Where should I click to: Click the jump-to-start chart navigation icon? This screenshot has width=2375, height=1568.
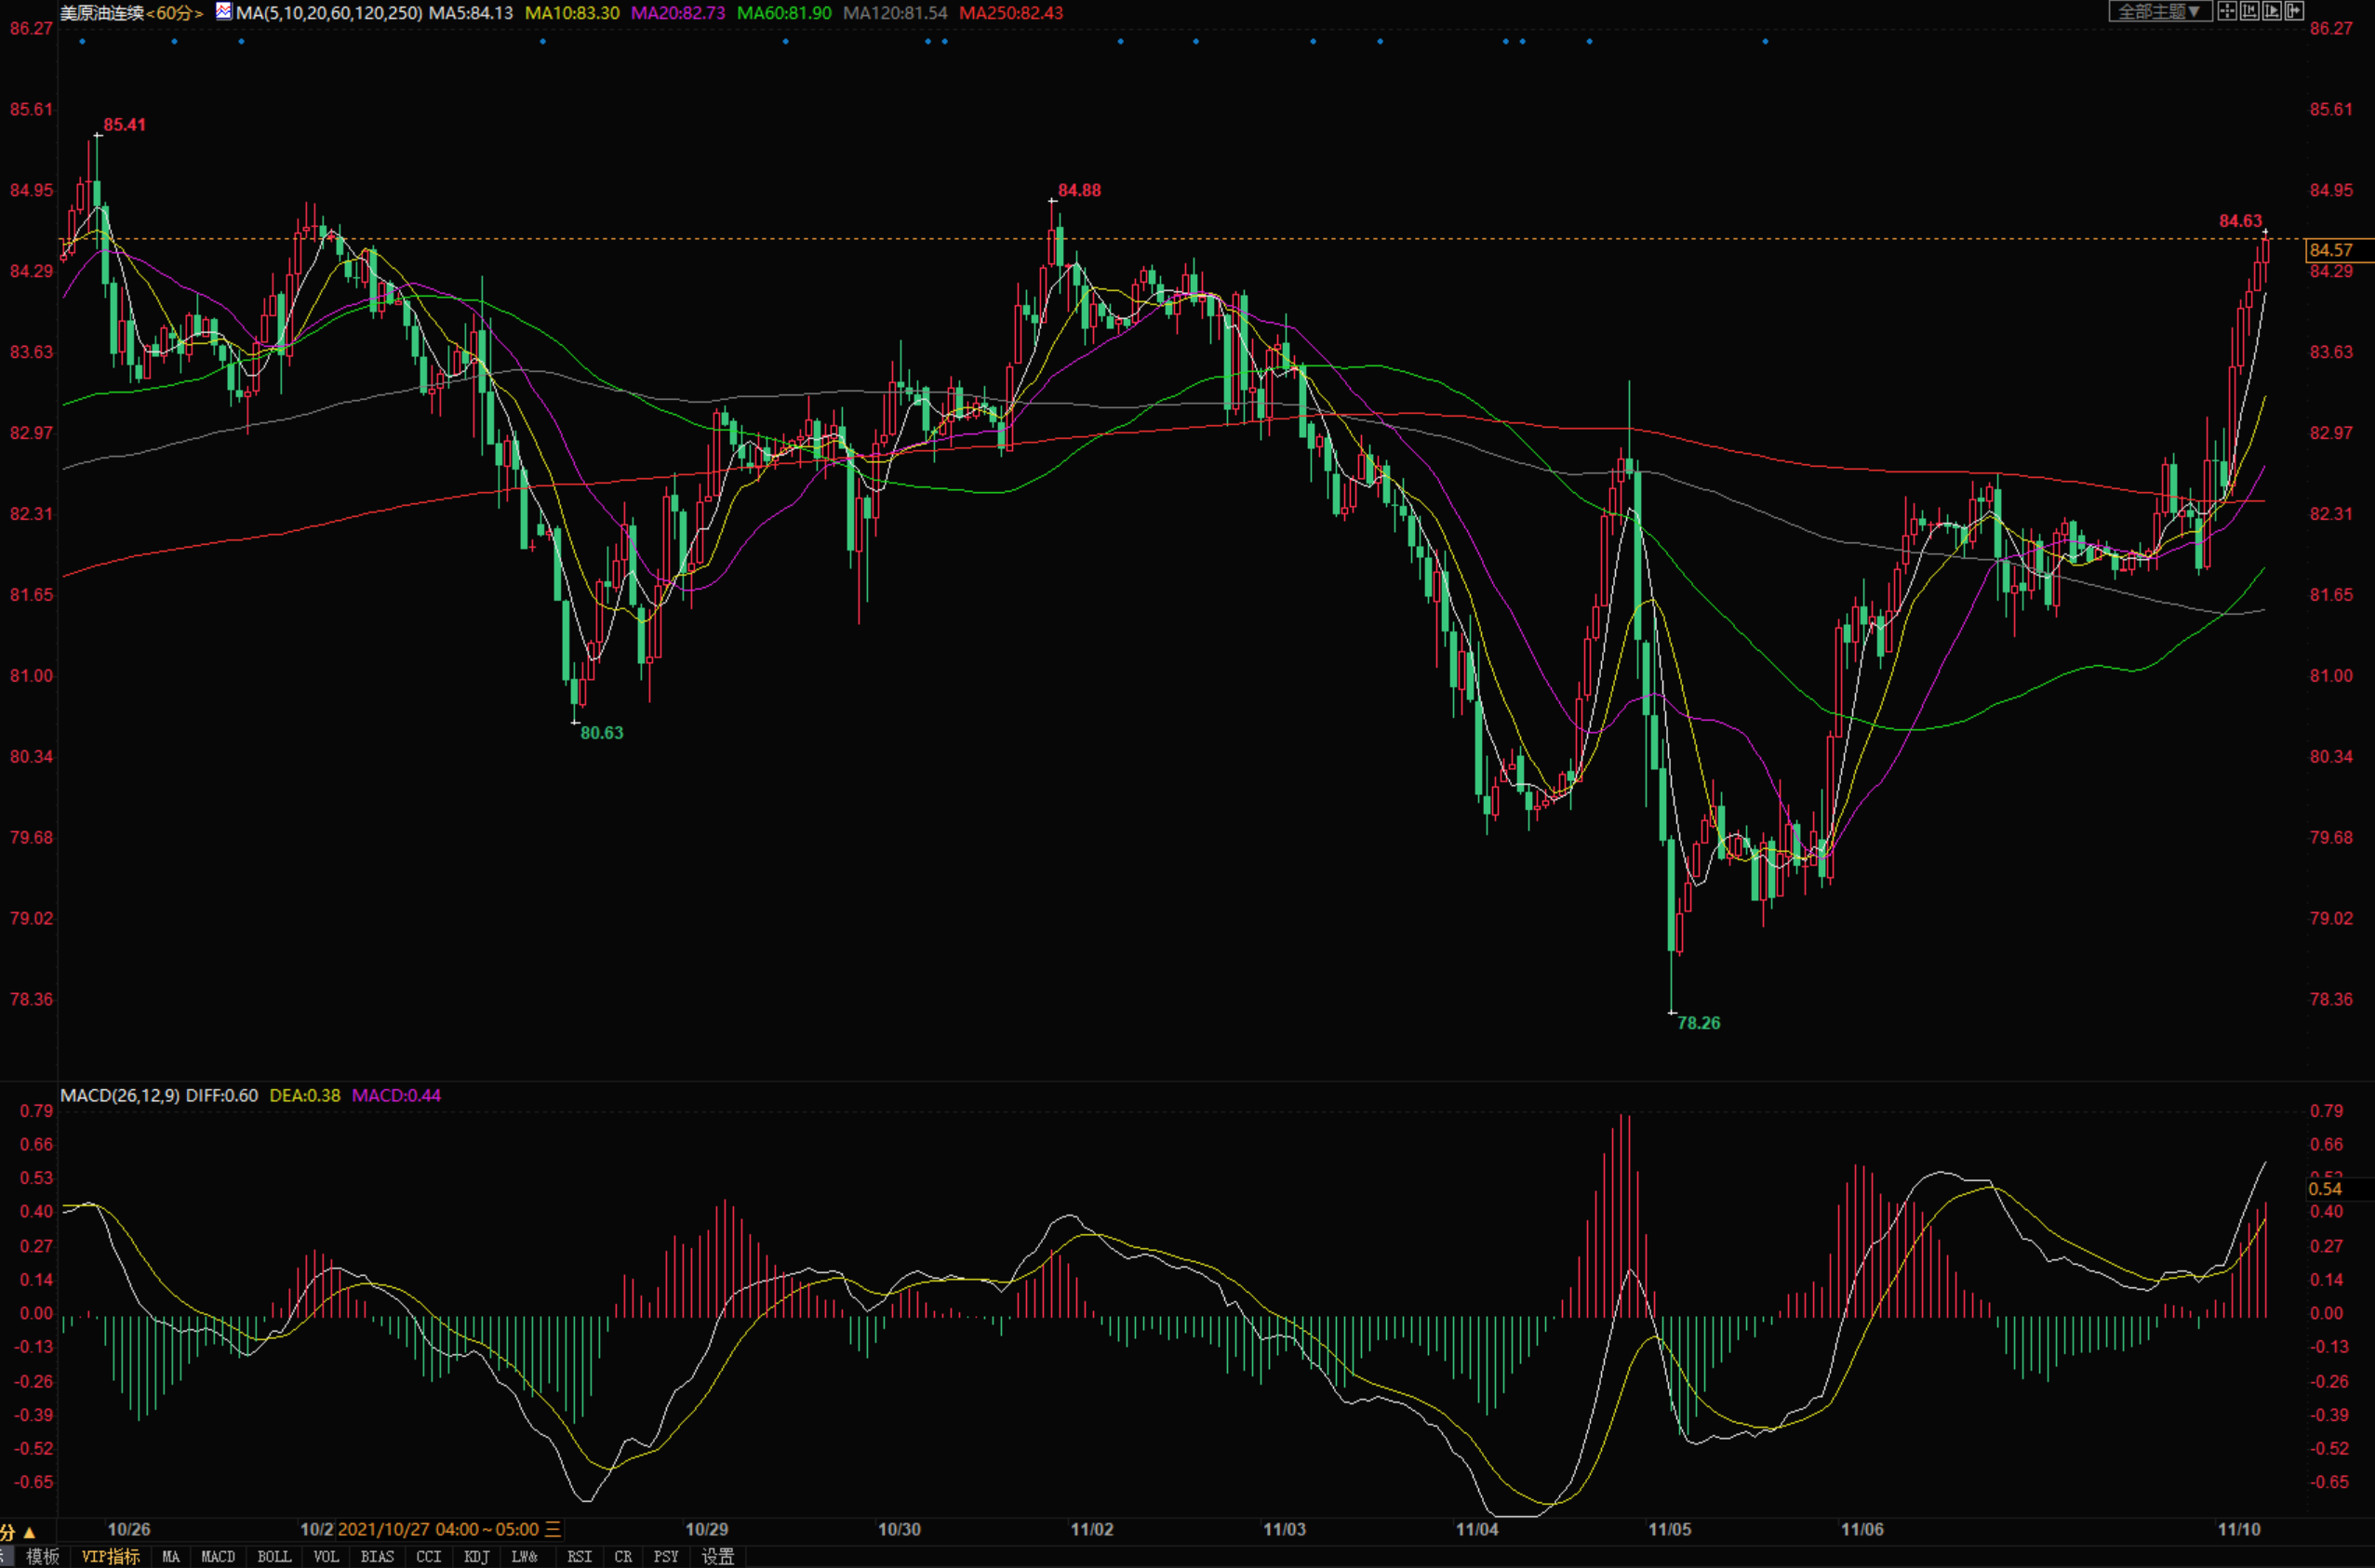(2250, 11)
